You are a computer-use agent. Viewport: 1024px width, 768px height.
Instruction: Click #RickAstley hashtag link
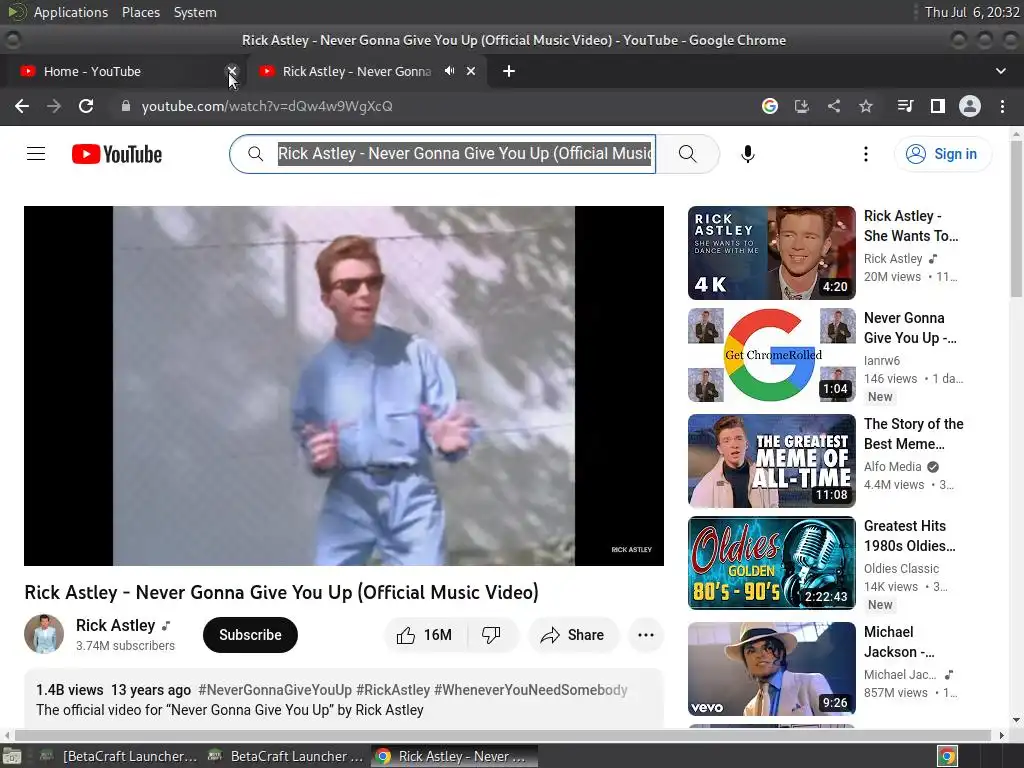(393, 690)
